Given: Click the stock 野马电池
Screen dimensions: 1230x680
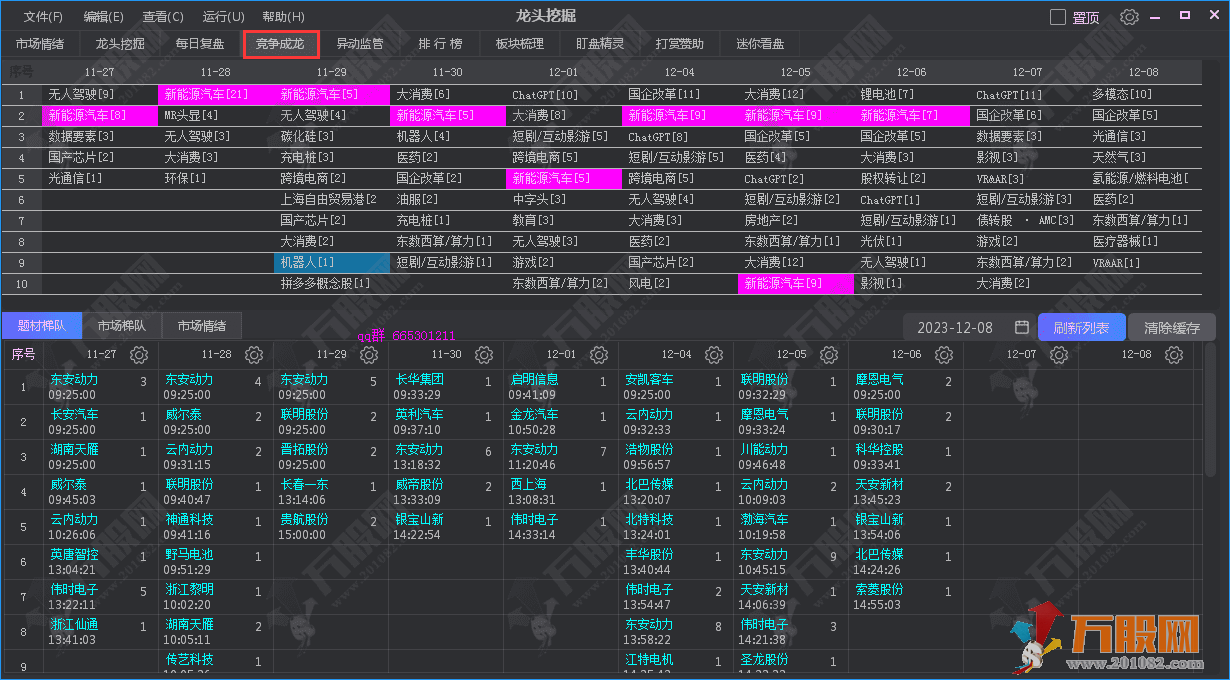Looking at the screenshot, I should pyautogui.click(x=190, y=555).
